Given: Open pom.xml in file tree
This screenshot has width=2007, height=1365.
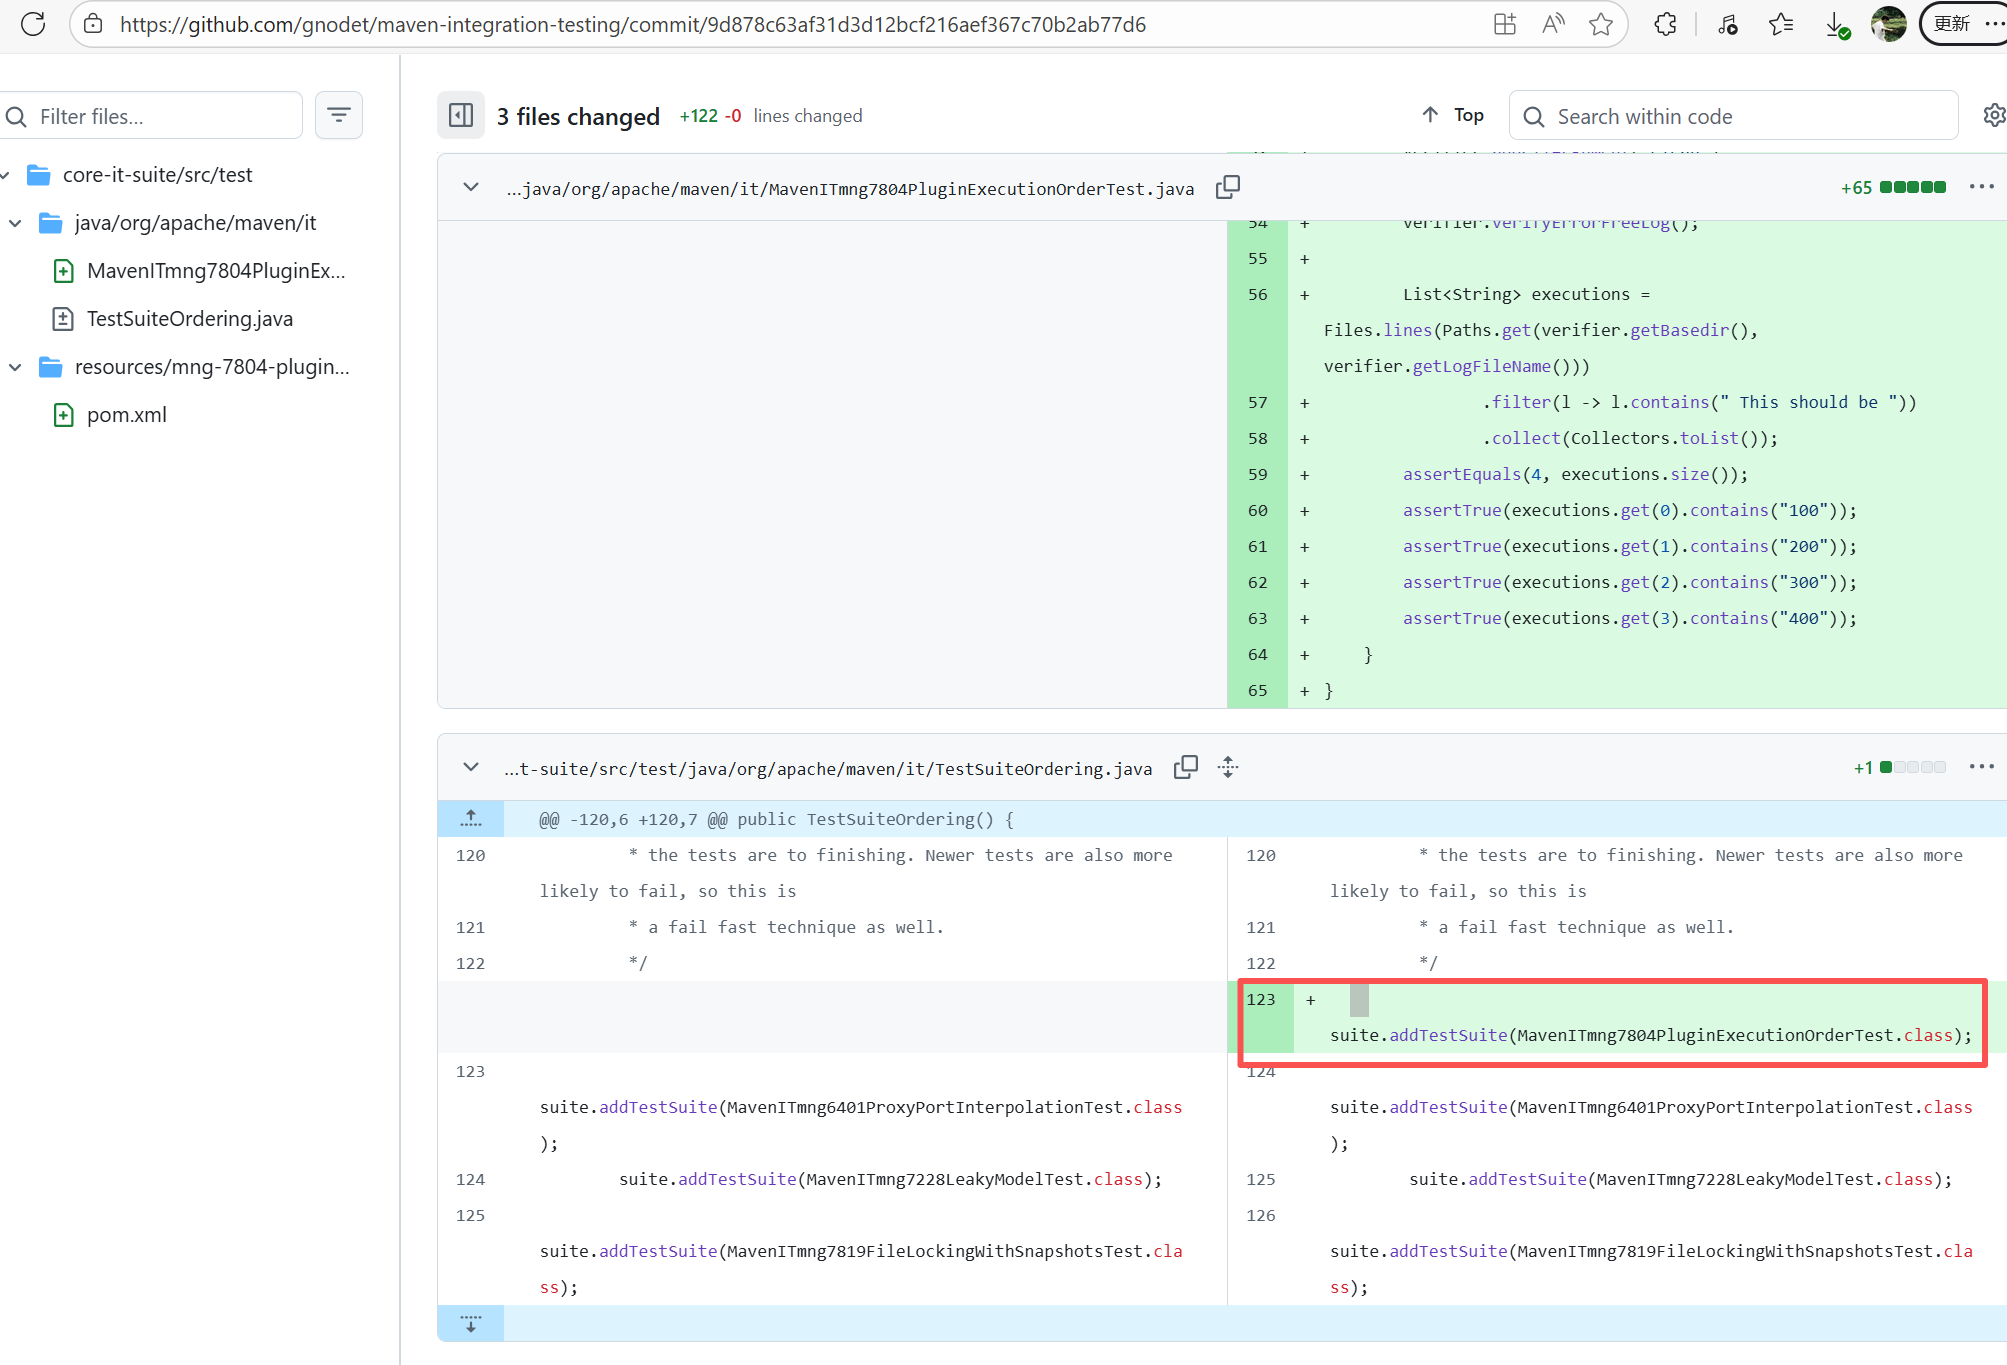Looking at the screenshot, I should [126, 415].
